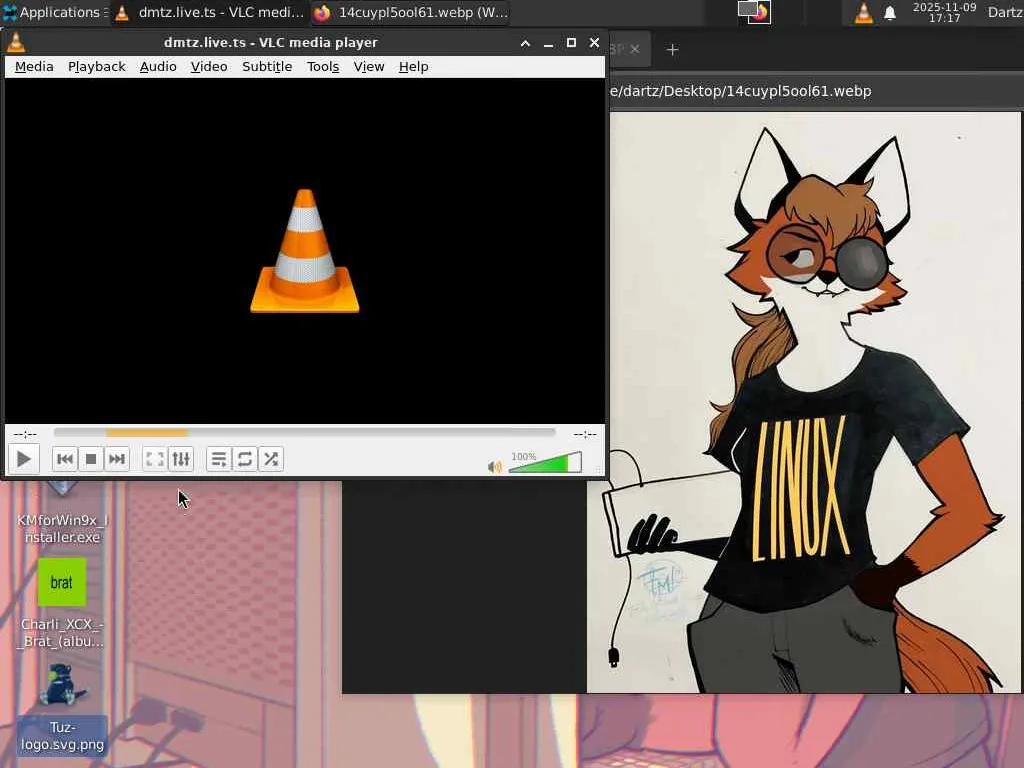Adjust the VLC volume slider
The width and height of the screenshot is (1024, 768).
[545, 462]
